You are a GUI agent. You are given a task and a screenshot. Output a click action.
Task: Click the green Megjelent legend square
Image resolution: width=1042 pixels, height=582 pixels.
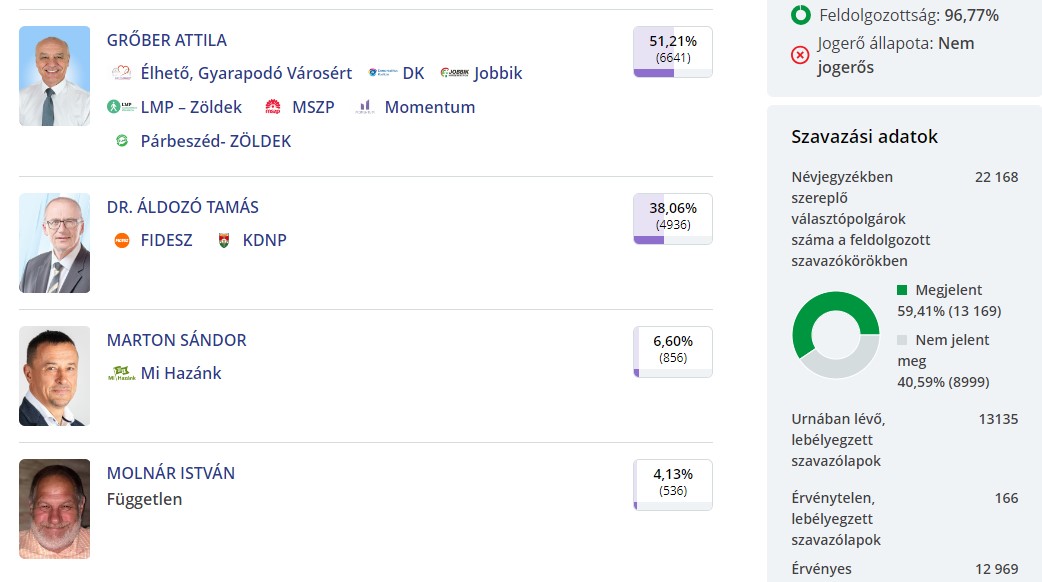(x=902, y=290)
